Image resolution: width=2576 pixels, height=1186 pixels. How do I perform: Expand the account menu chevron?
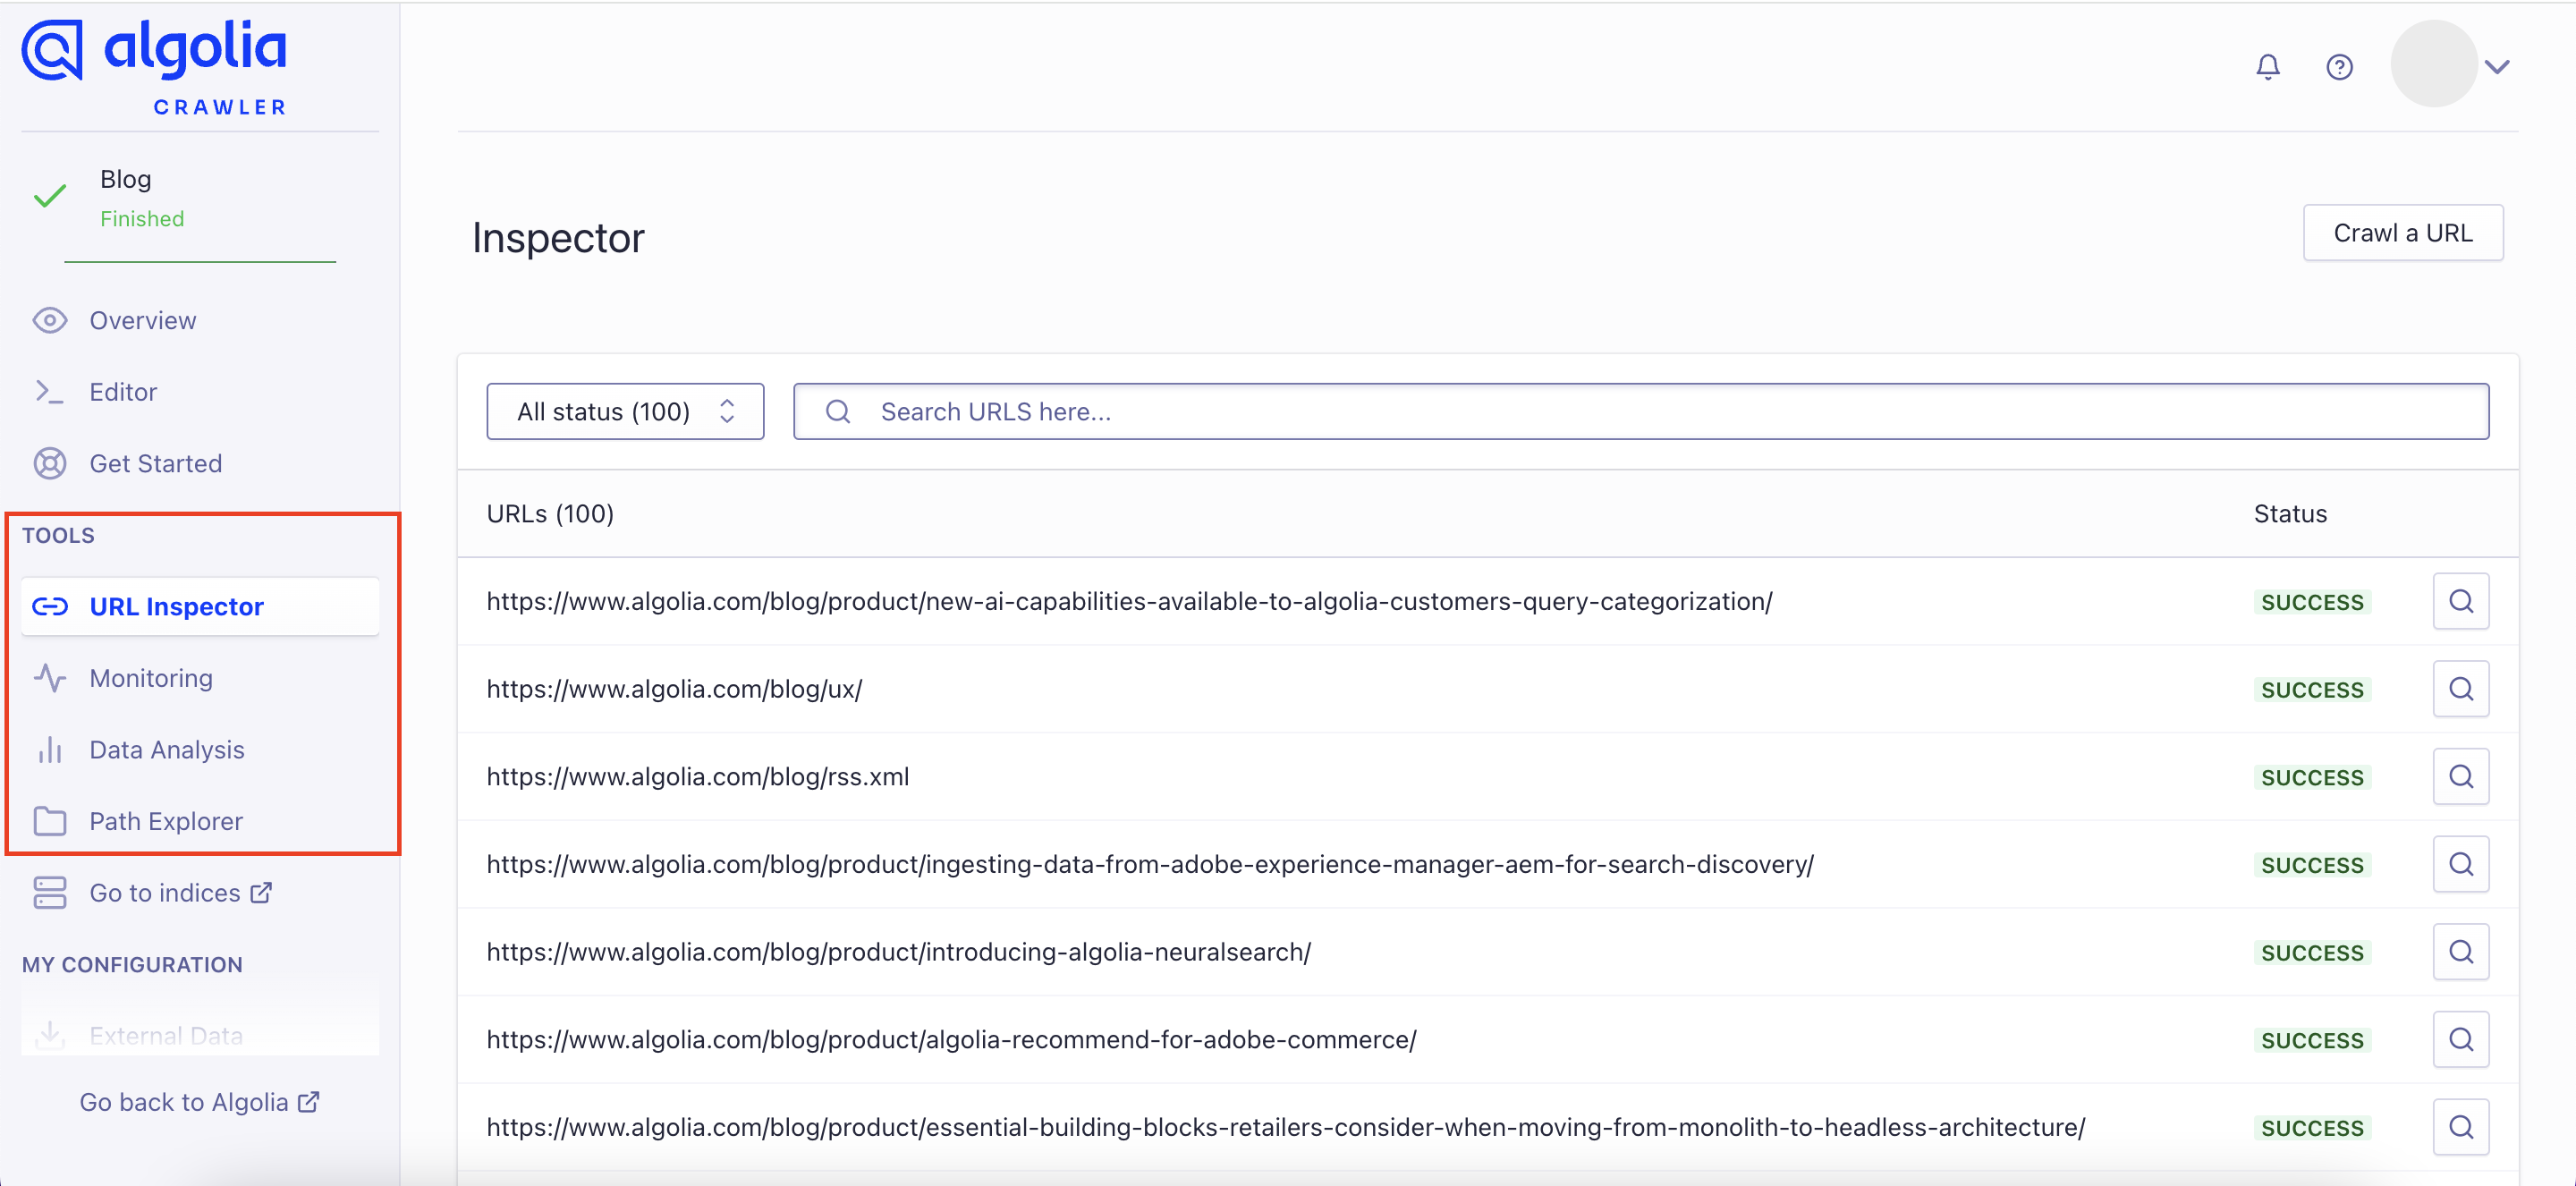(2497, 67)
